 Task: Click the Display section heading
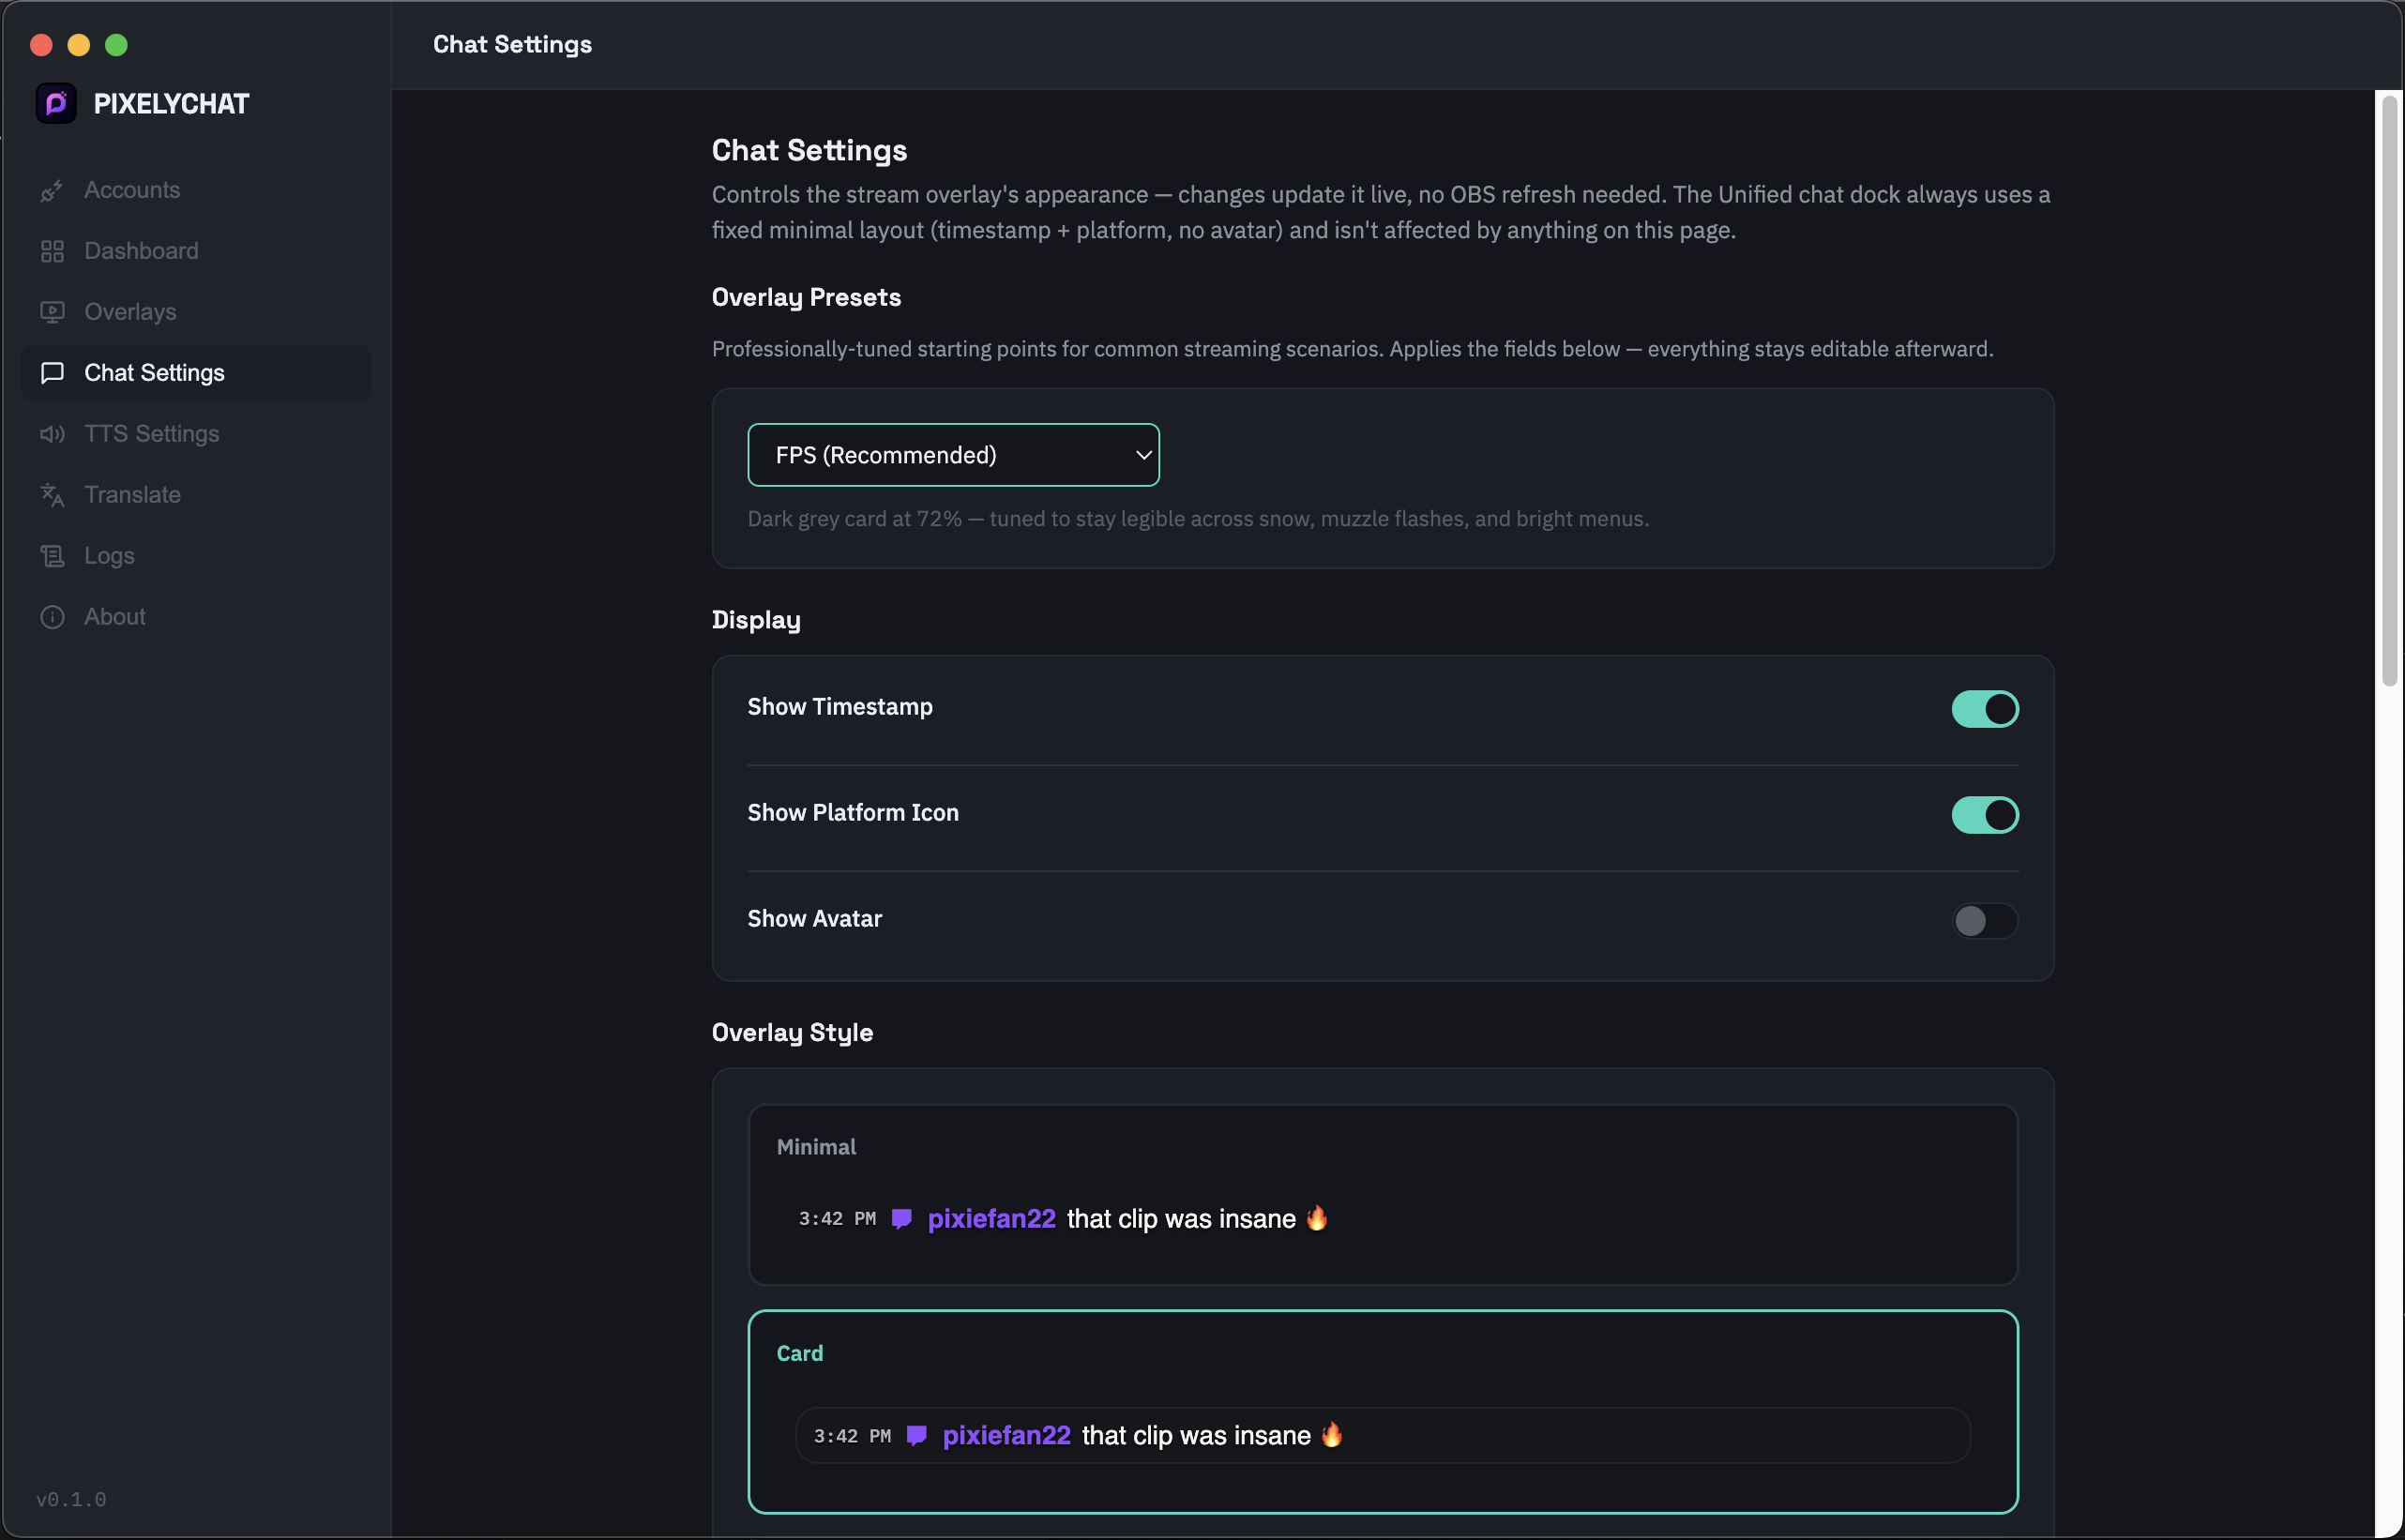756,620
